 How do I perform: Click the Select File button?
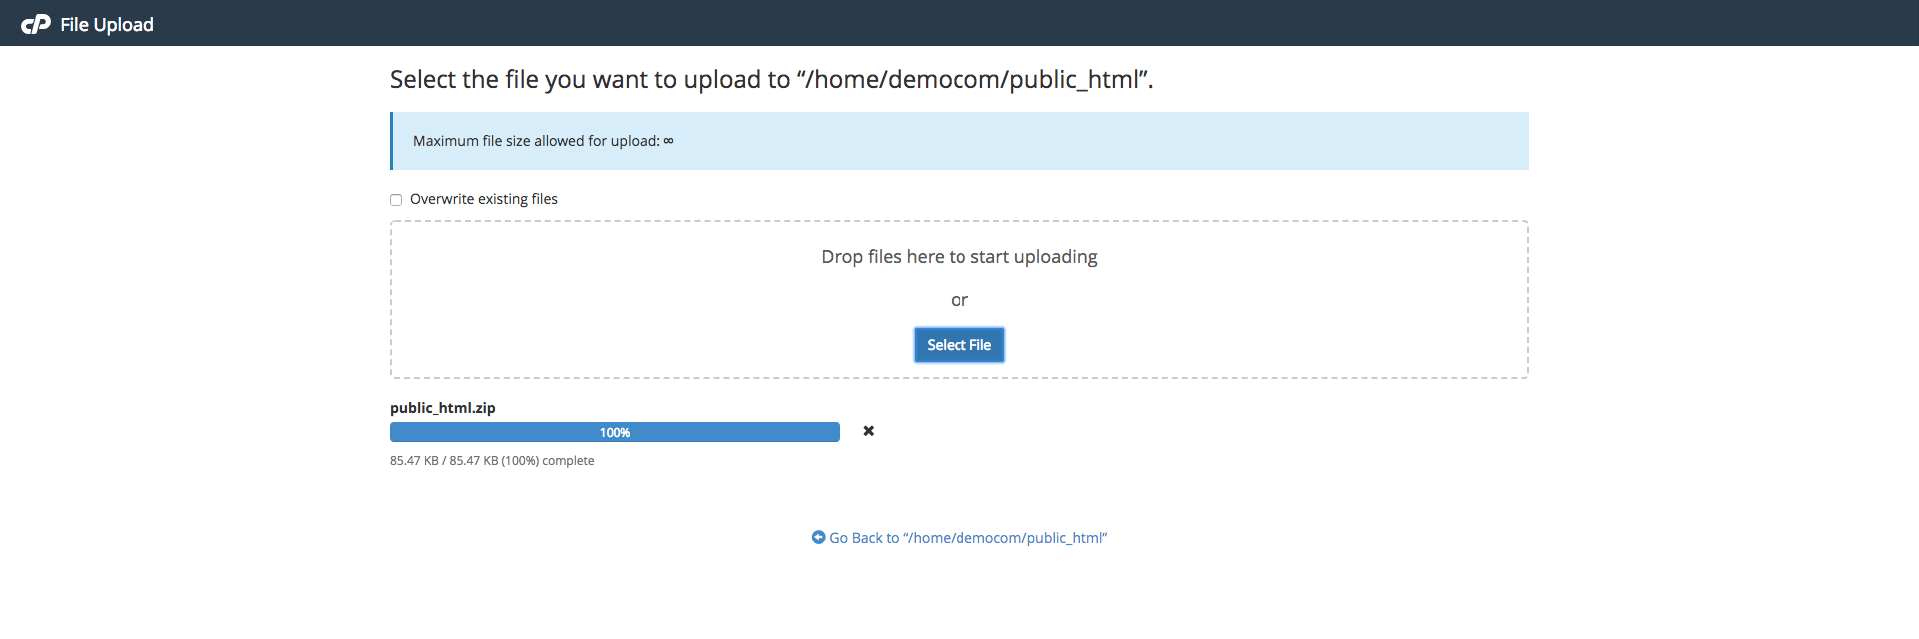(x=959, y=345)
